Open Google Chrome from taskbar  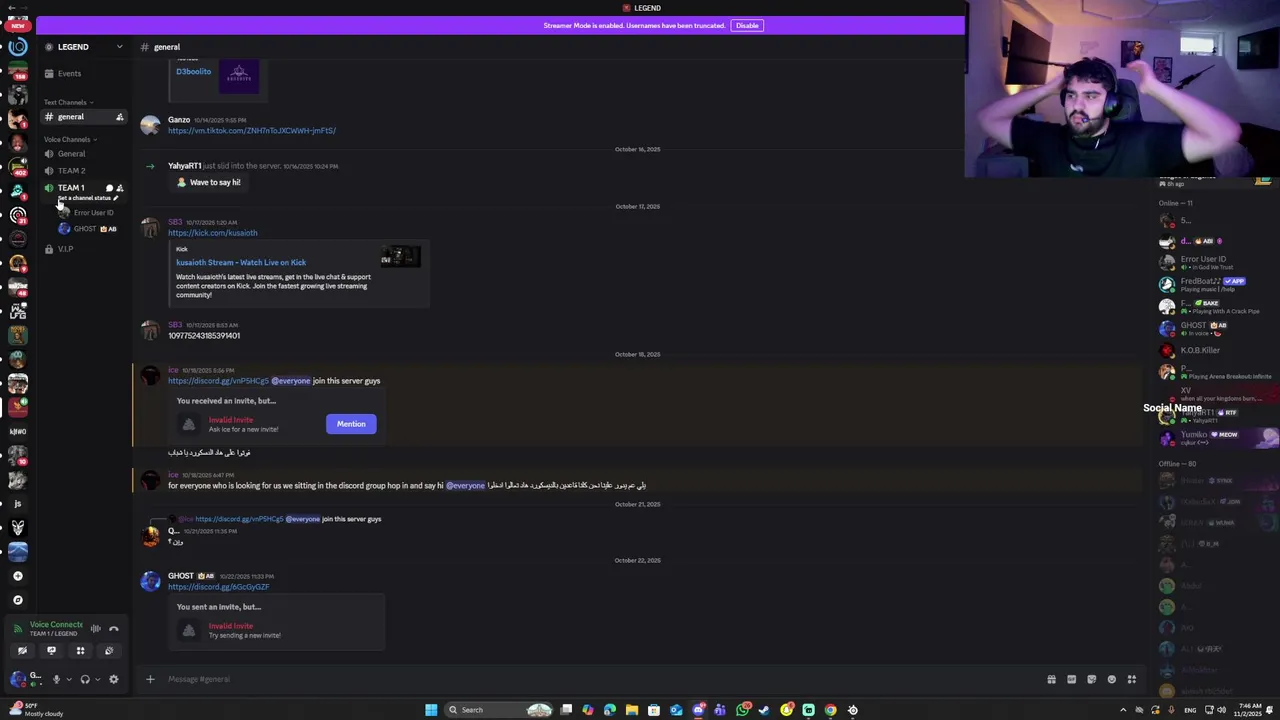[x=830, y=710]
